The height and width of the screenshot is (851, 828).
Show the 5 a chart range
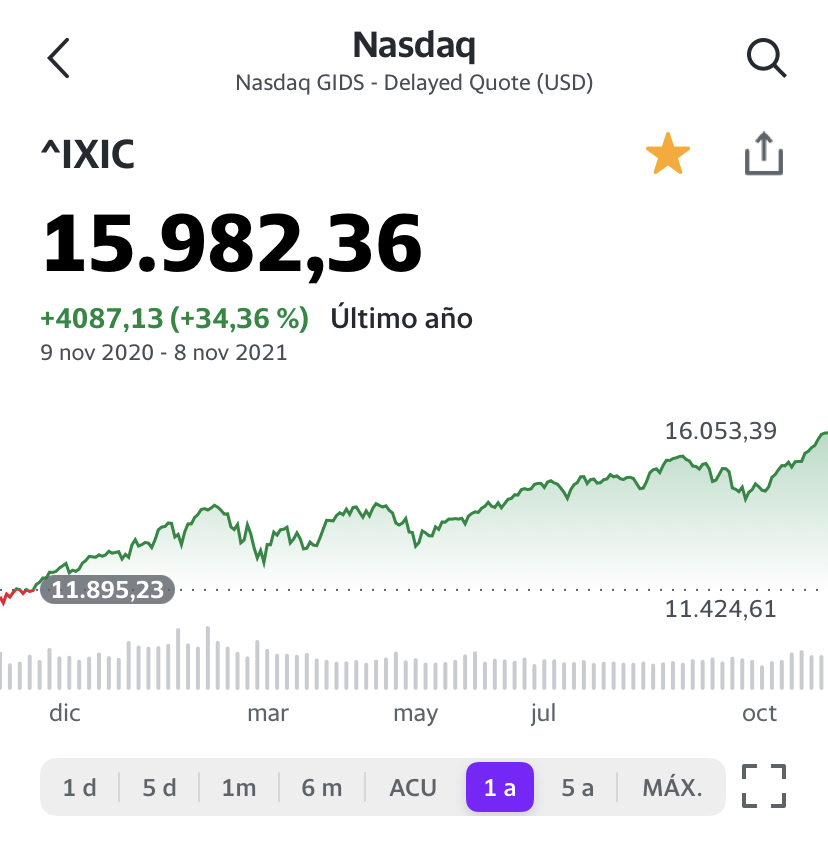click(577, 788)
